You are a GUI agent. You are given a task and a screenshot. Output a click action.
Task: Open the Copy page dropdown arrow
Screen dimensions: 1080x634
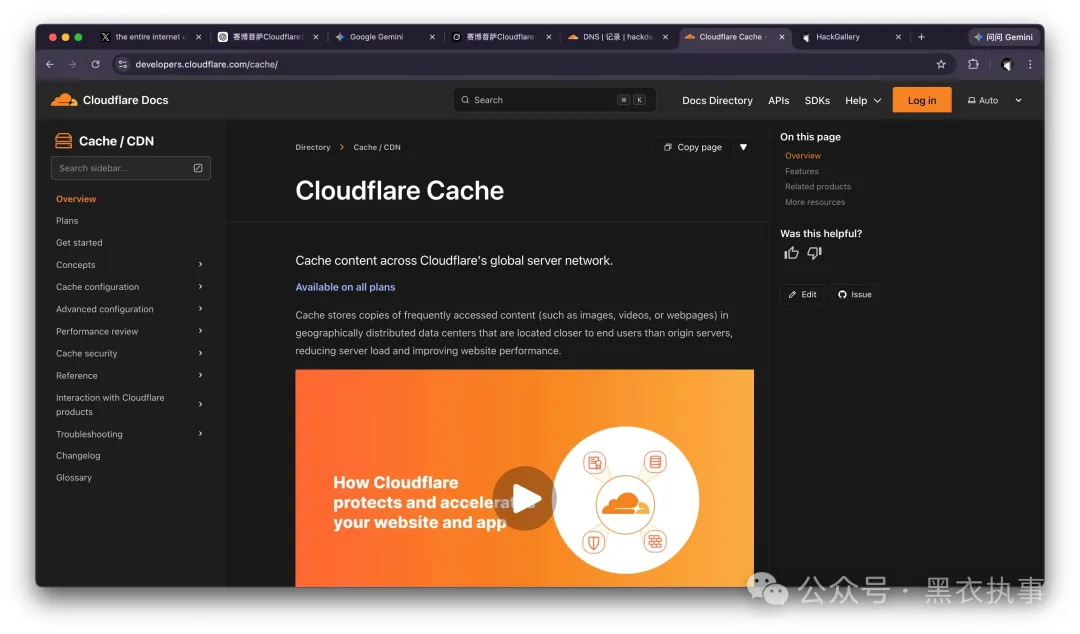tap(743, 147)
